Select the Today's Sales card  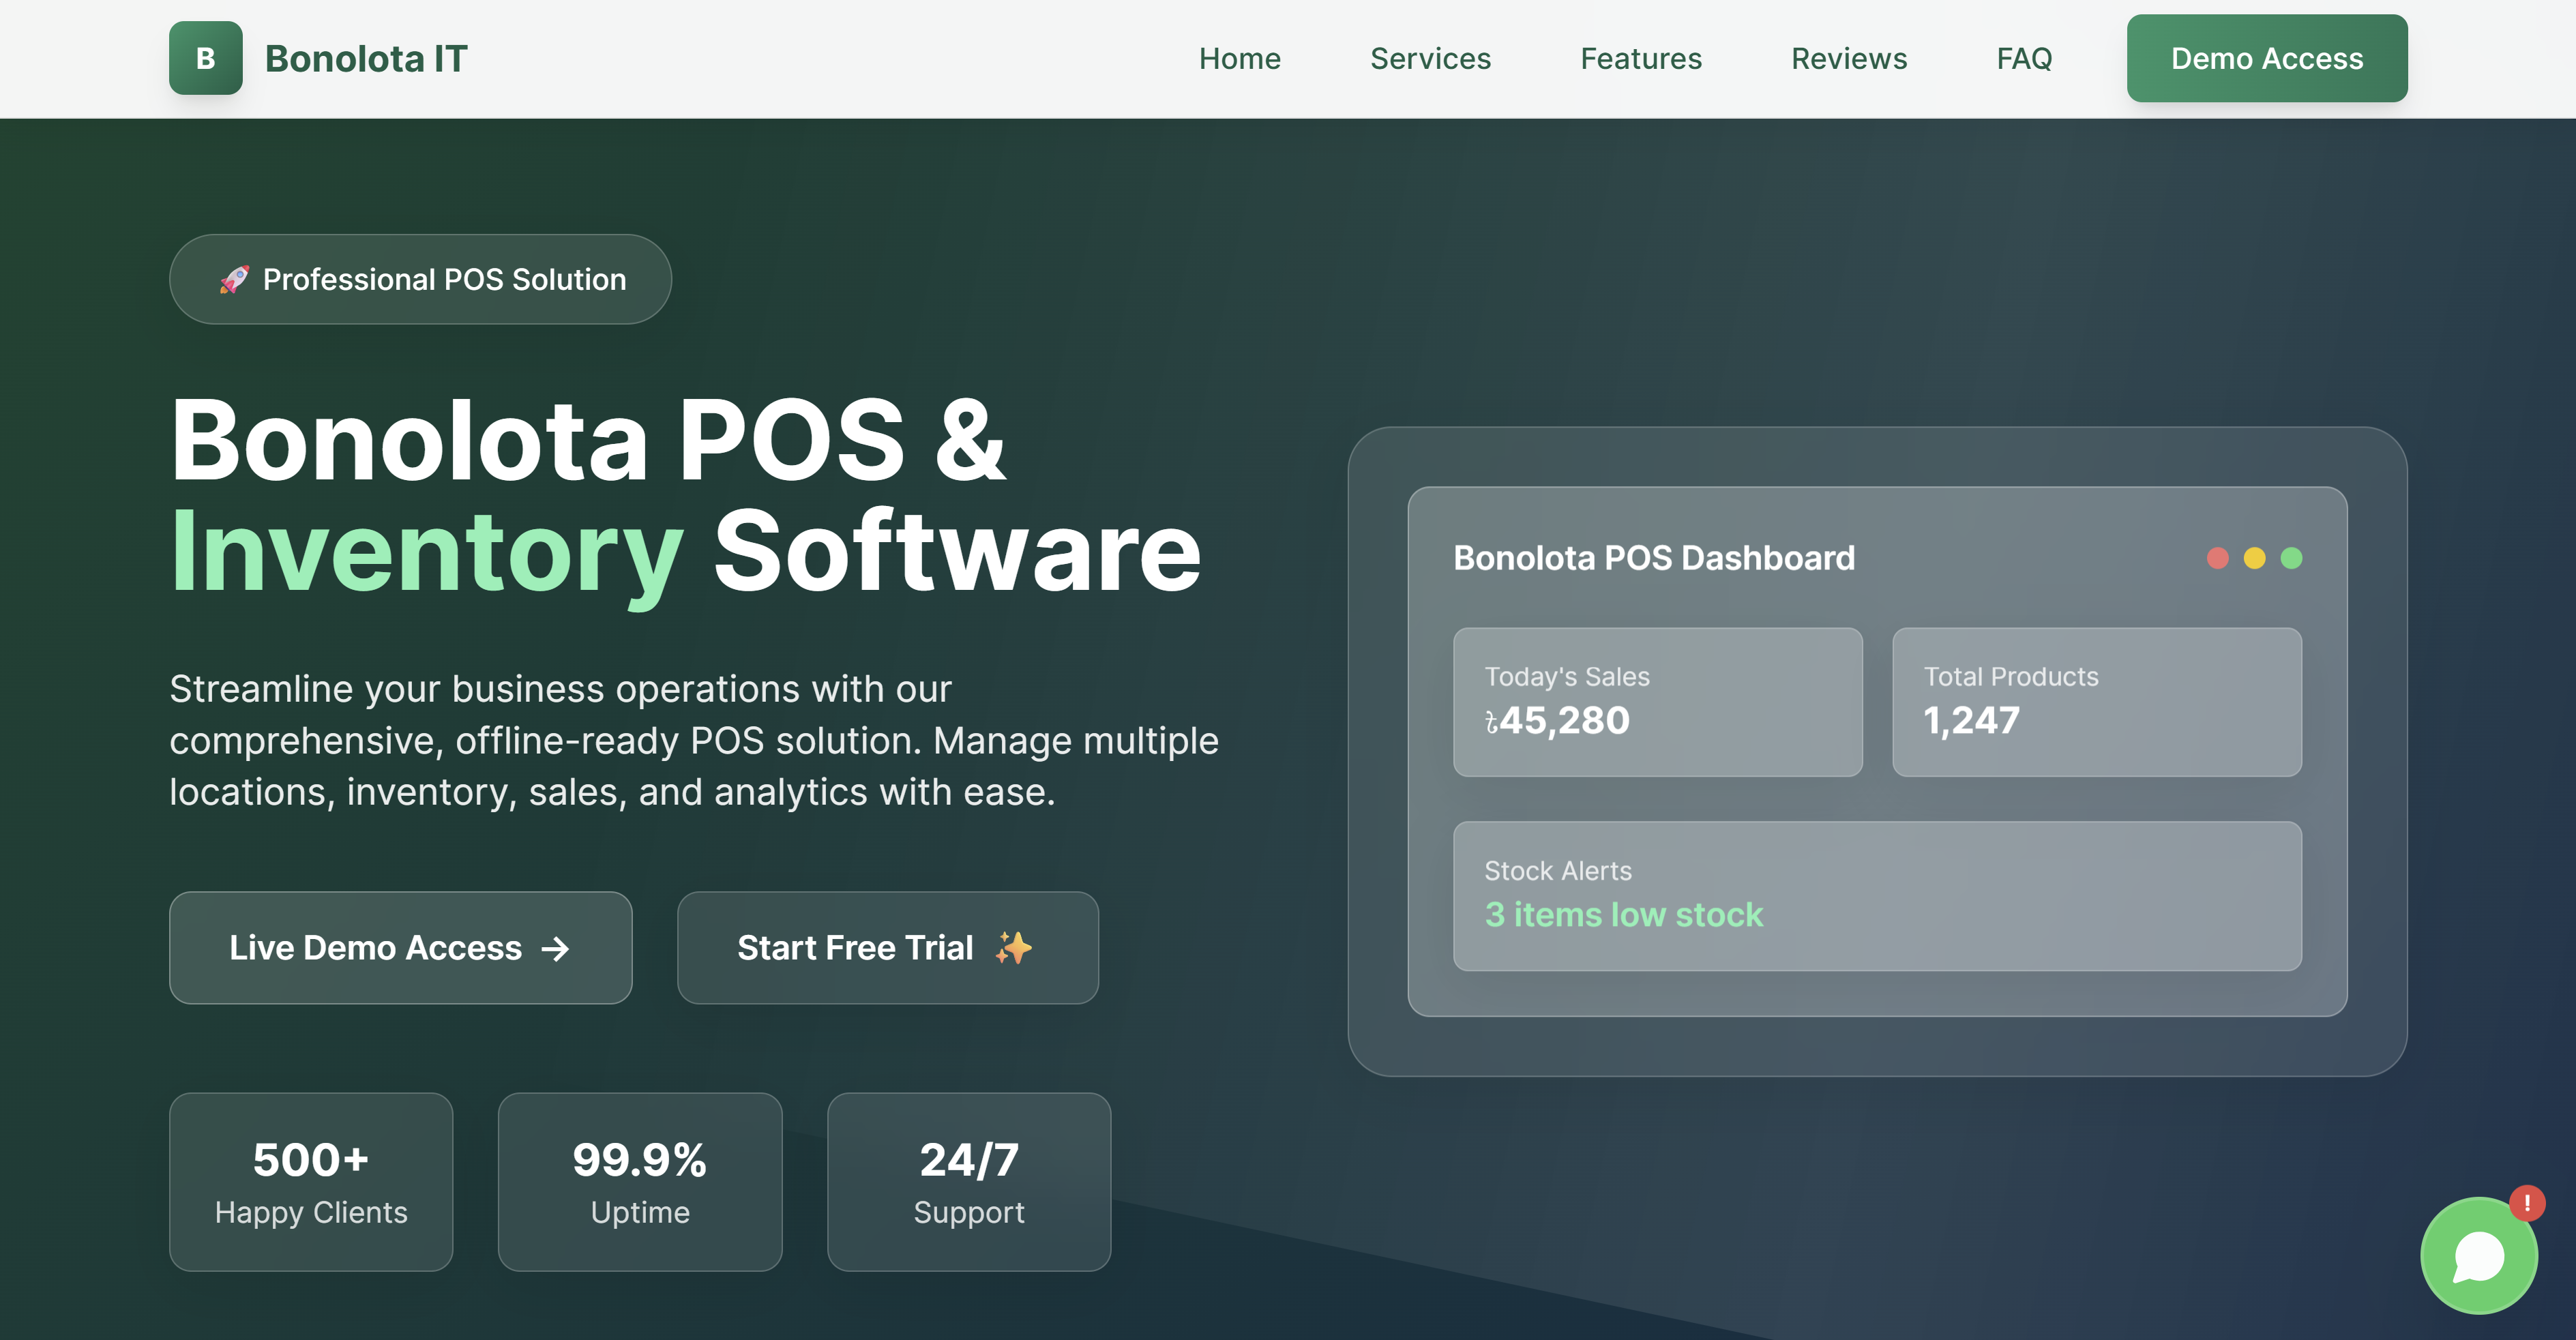[1657, 702]
